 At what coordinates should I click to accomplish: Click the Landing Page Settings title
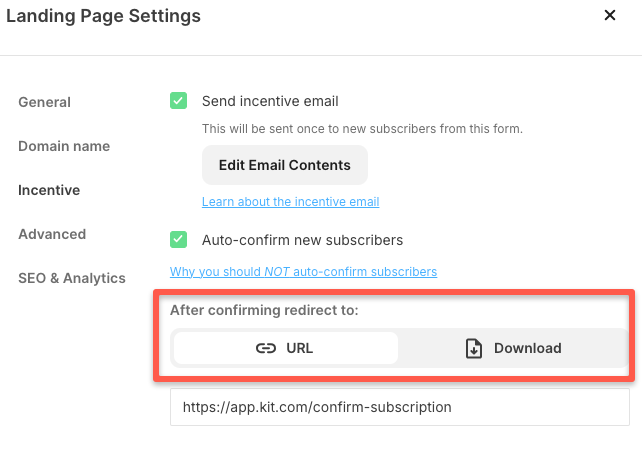[104, 16]
